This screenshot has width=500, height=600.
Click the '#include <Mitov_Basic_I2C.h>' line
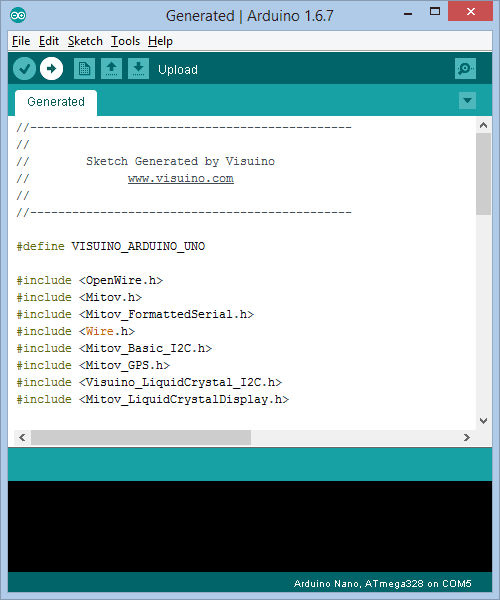114,349
